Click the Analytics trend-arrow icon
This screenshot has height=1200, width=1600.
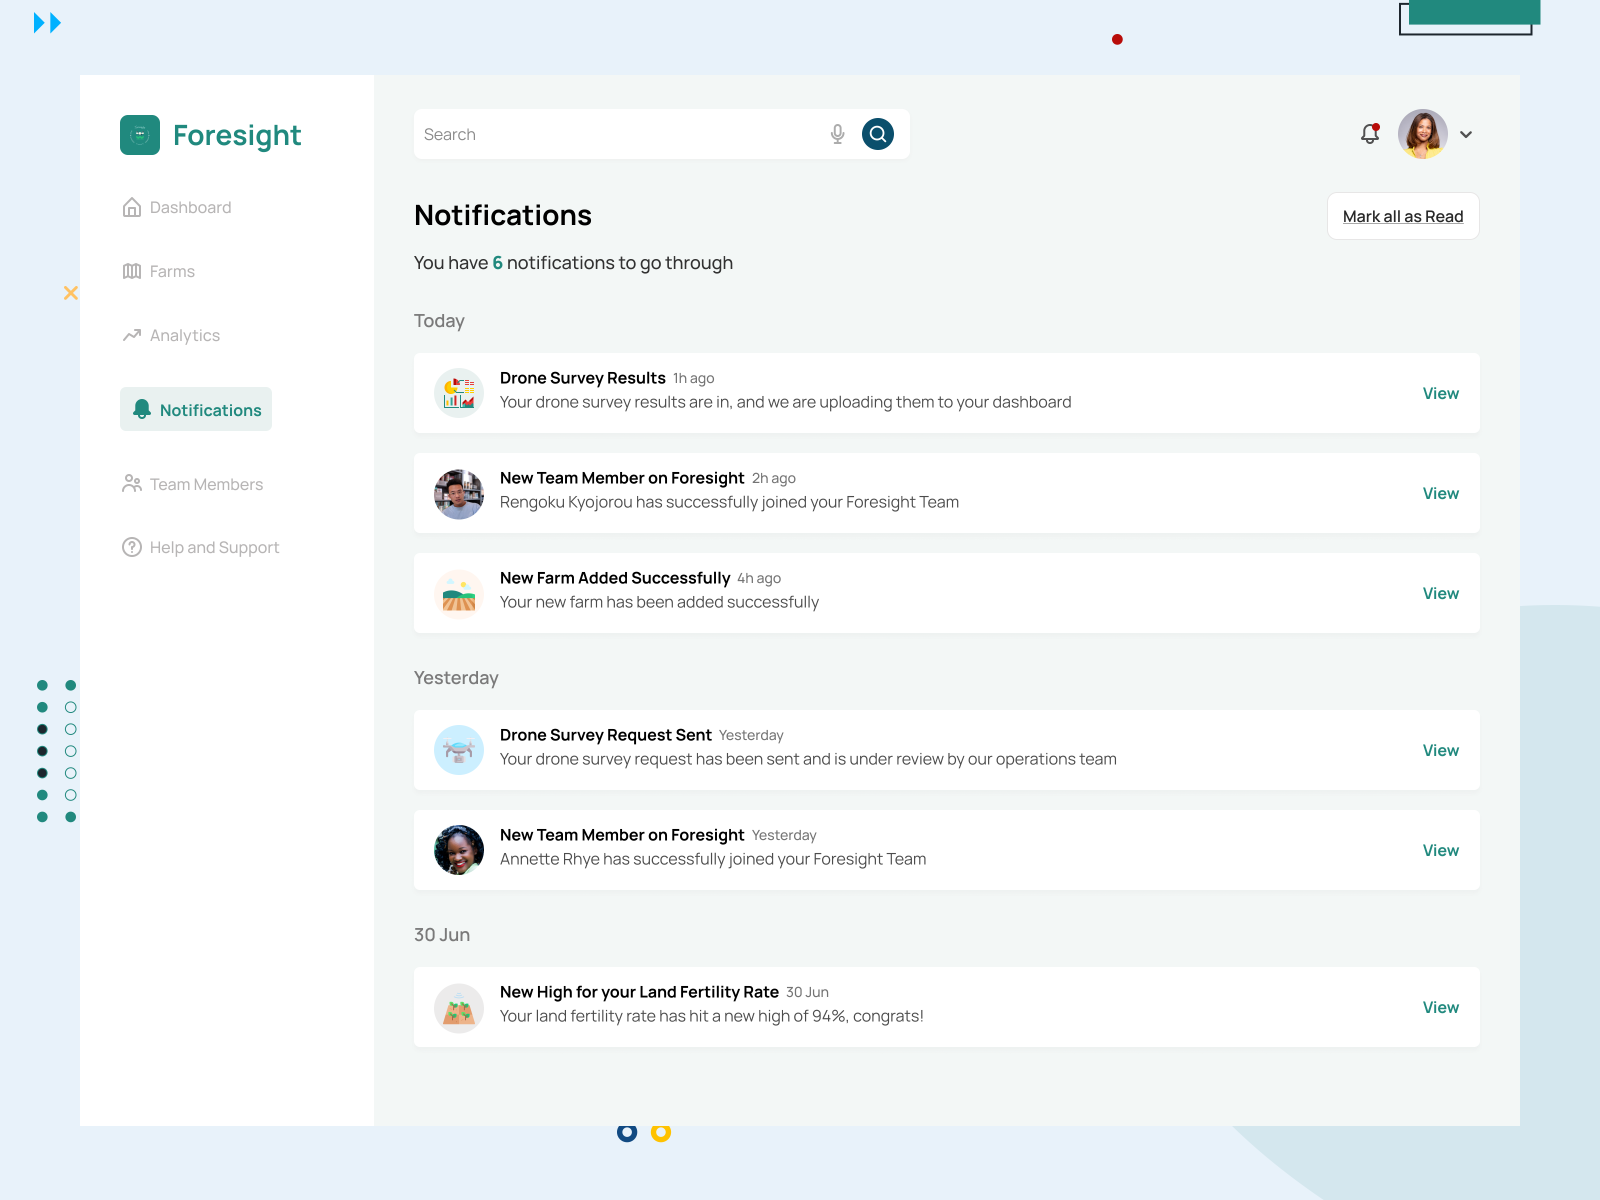[133, 335]
